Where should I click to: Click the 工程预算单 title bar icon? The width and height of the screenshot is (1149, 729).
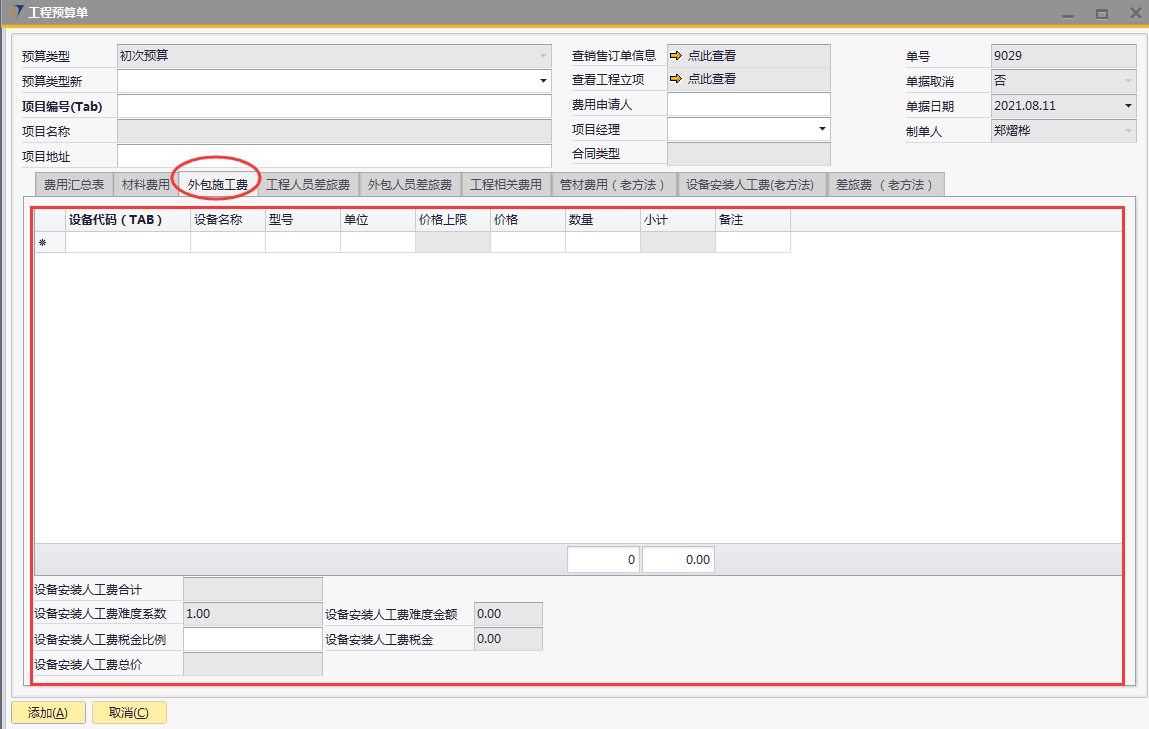click(17, 13)
